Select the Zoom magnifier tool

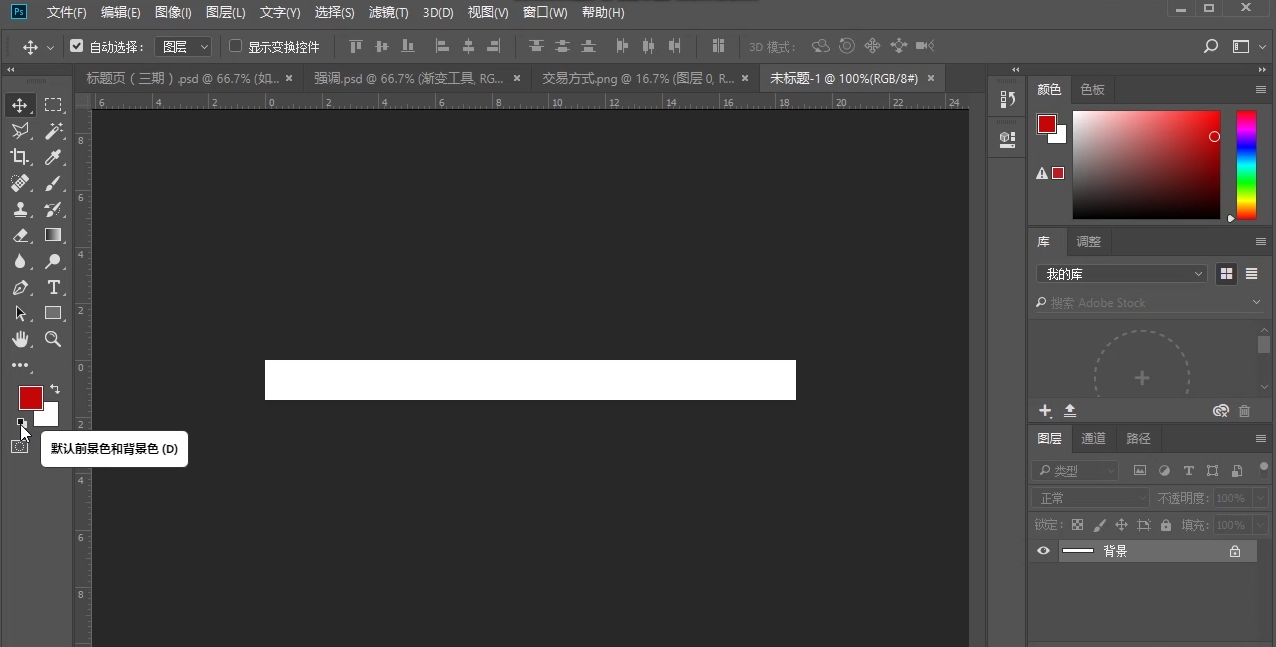pyautogui.click(x=53, y=339)
